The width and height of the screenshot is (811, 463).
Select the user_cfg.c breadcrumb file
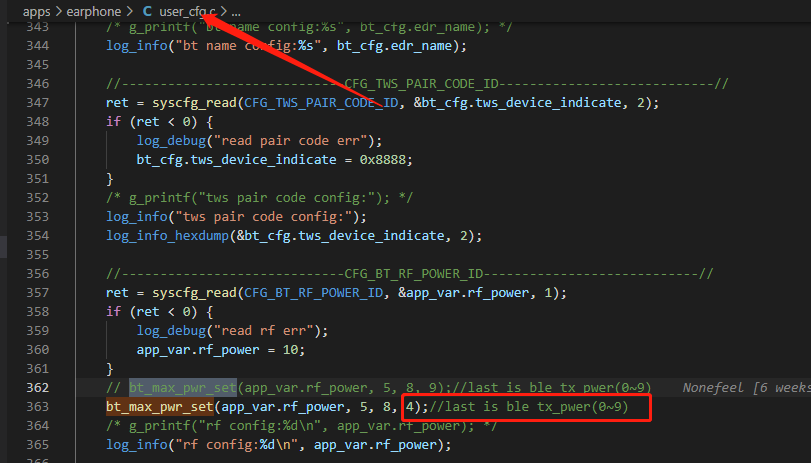point(187,11)
